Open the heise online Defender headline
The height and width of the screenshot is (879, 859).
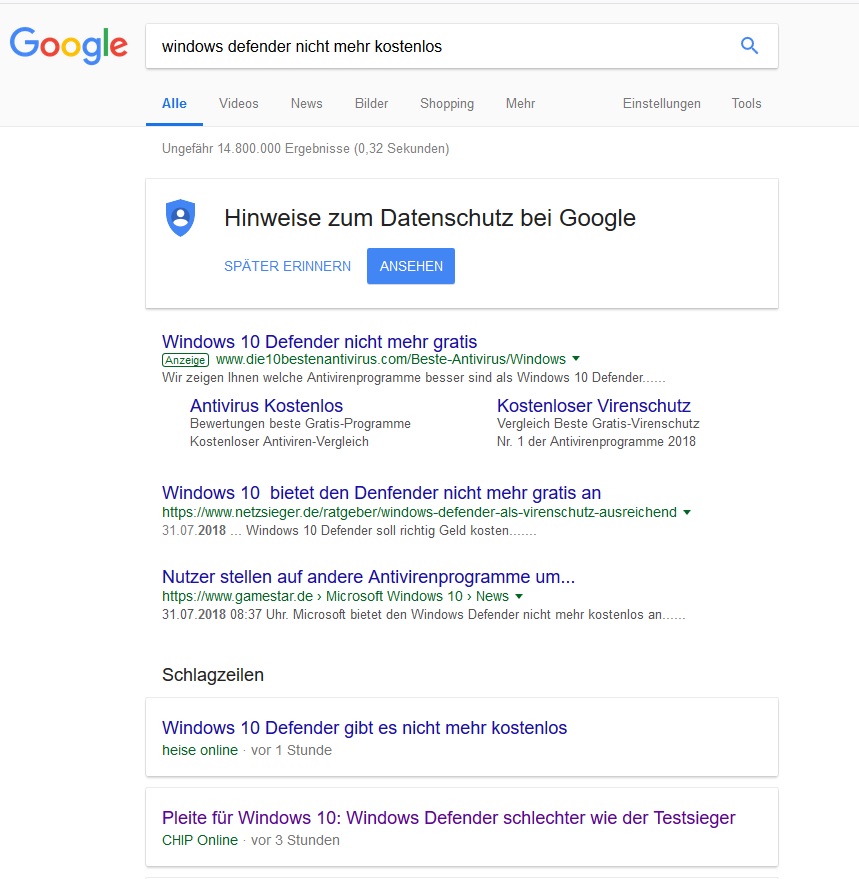[364, 728]
